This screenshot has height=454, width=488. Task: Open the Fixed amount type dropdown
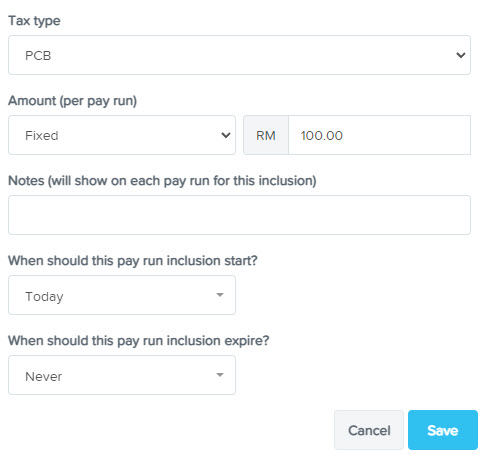click(122, 135)
